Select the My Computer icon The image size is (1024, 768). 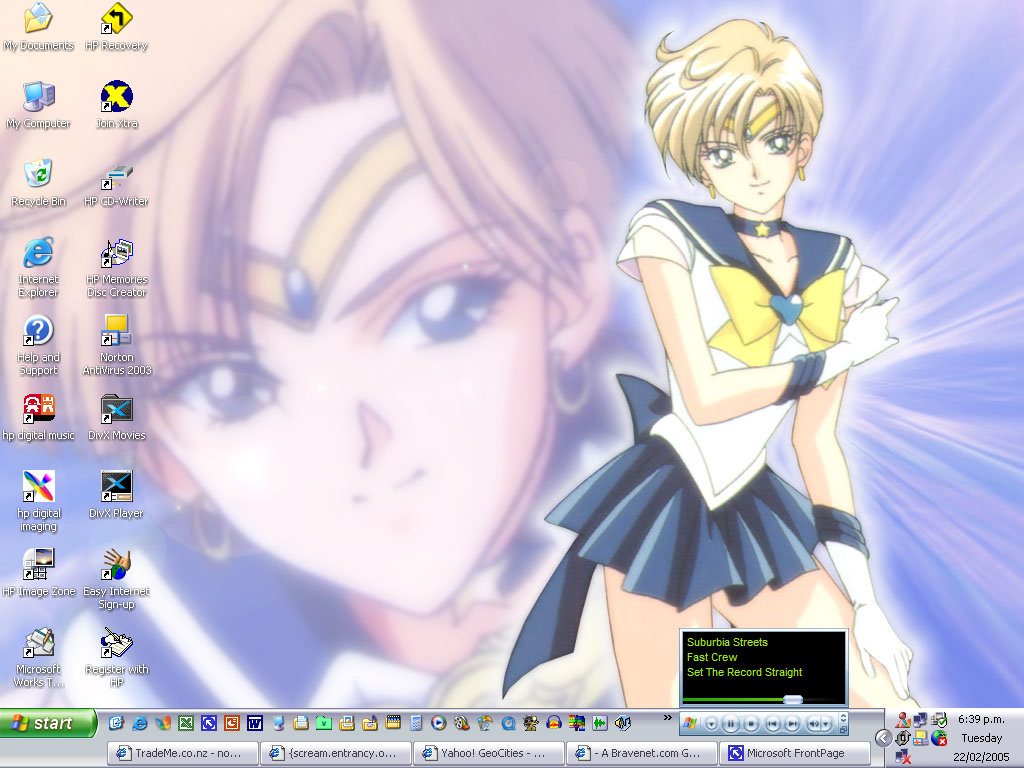point(38,105)
